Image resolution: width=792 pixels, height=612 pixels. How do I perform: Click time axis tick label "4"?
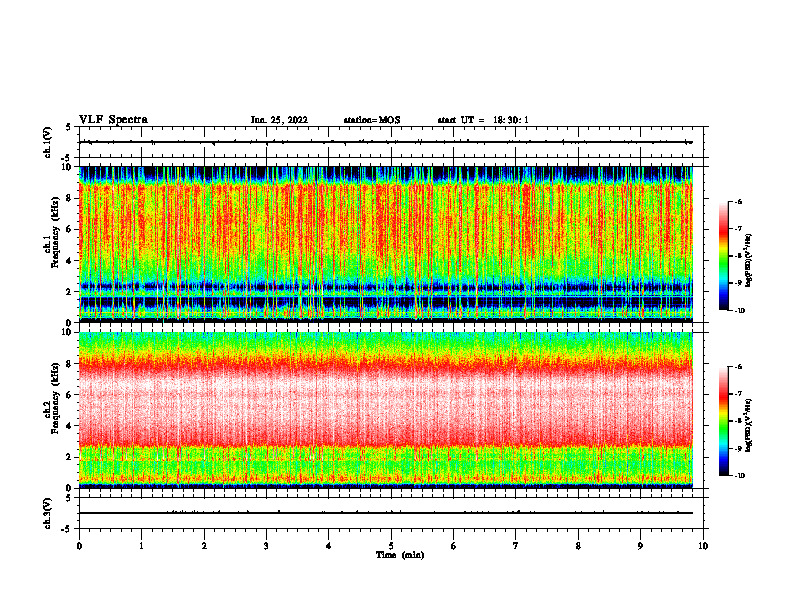coord(329,546)
